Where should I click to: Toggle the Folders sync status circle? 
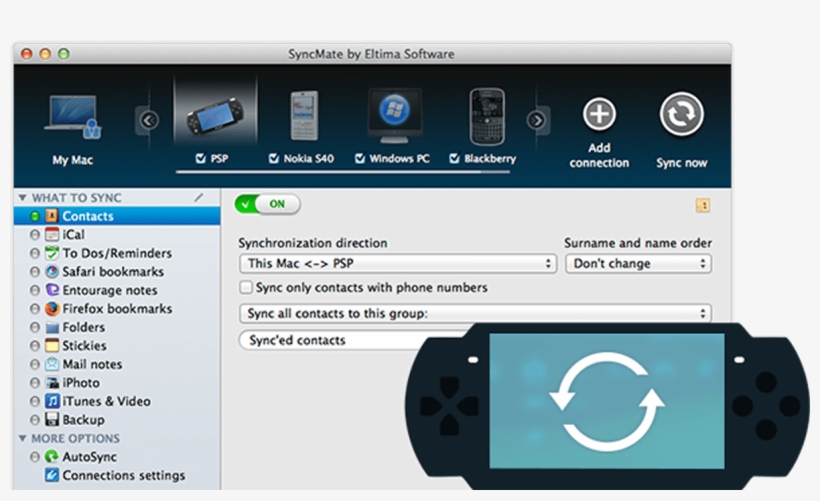click(x=35, y=327)
